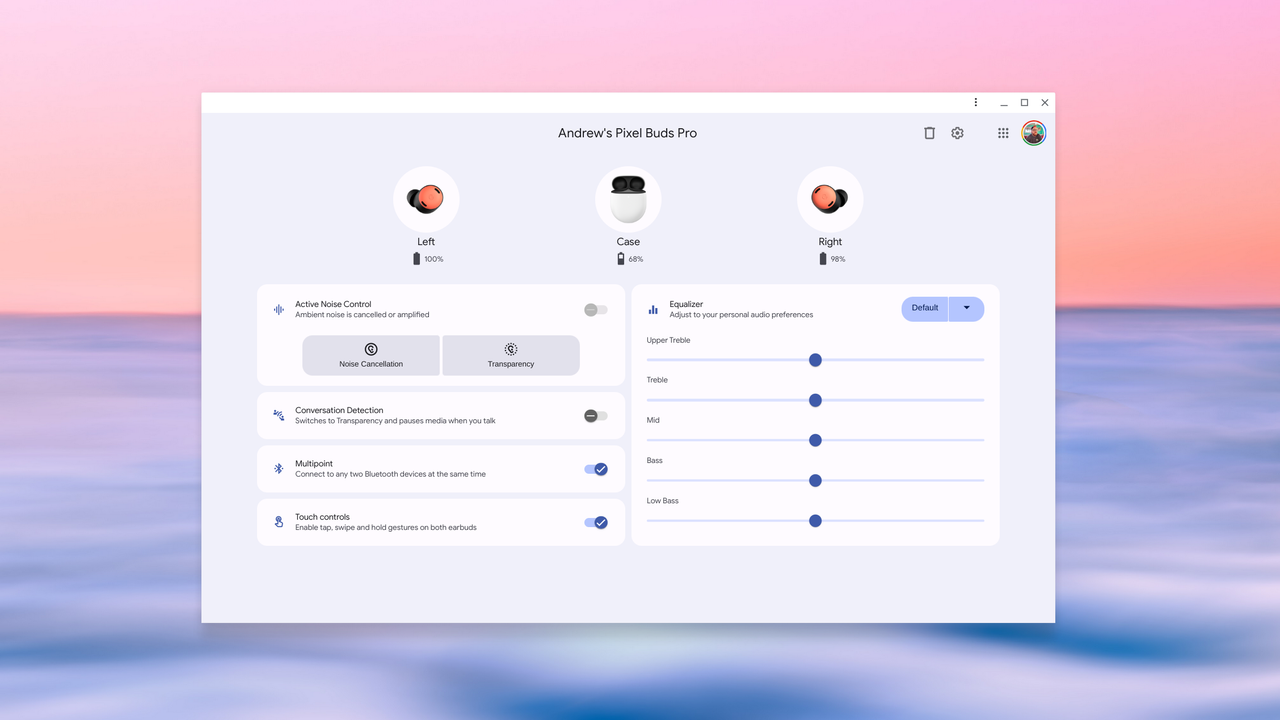Click the Andrew's Pixel Buds Pro title
The height and width of the screenshot is (720, 1280).
pos(628,133)
